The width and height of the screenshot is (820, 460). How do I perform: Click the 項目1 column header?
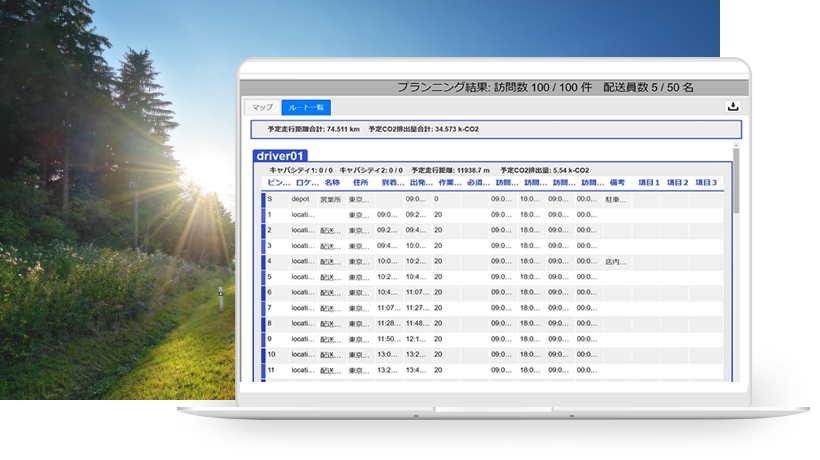[x=648, y=182]
